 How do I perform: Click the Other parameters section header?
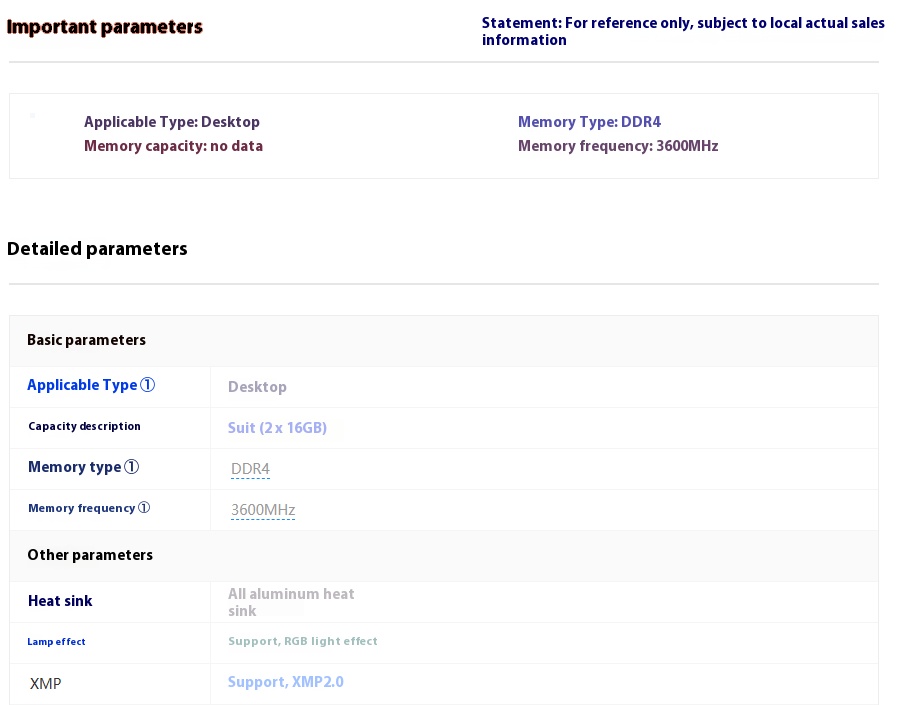(x=90, y=555)
